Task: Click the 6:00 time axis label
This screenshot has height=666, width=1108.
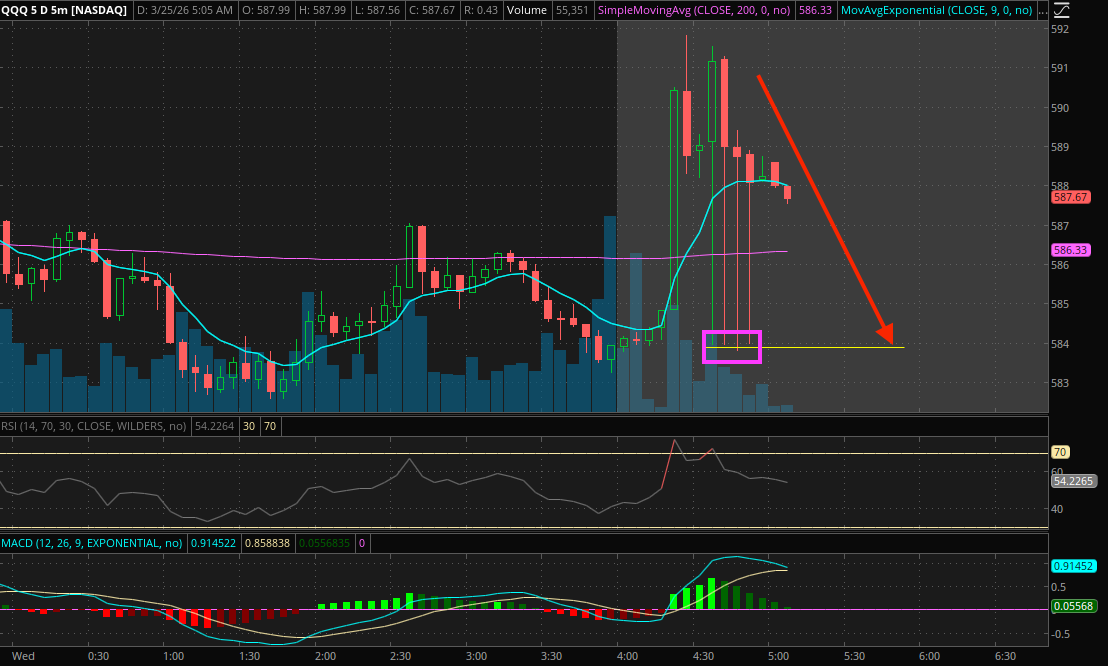Action: [x=929, y=656]
